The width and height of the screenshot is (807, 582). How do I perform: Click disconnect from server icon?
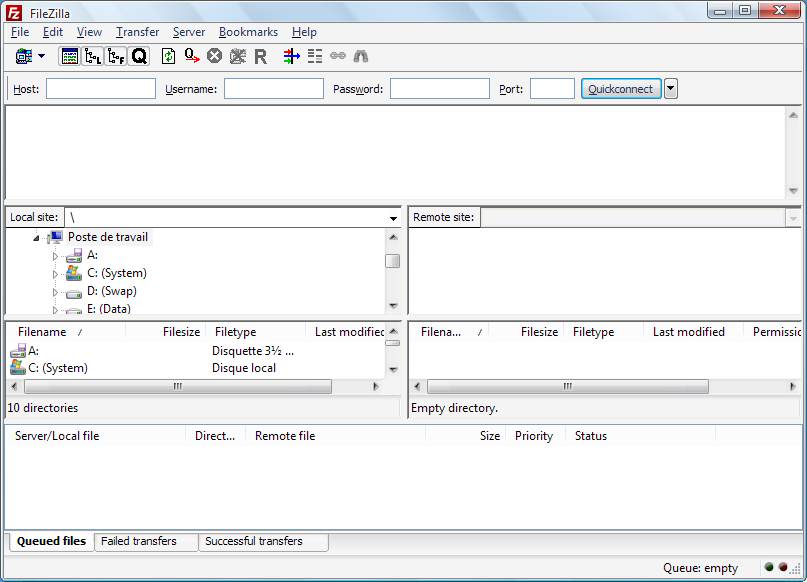pos(237,56)
